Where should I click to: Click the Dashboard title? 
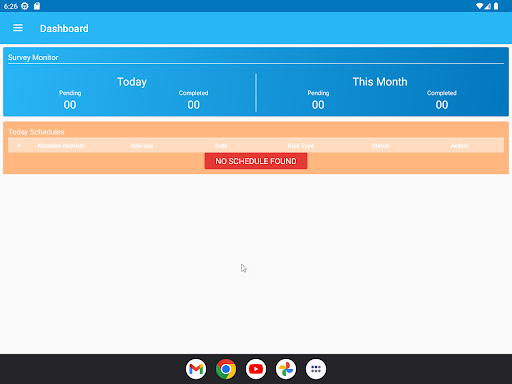[64, 28]
